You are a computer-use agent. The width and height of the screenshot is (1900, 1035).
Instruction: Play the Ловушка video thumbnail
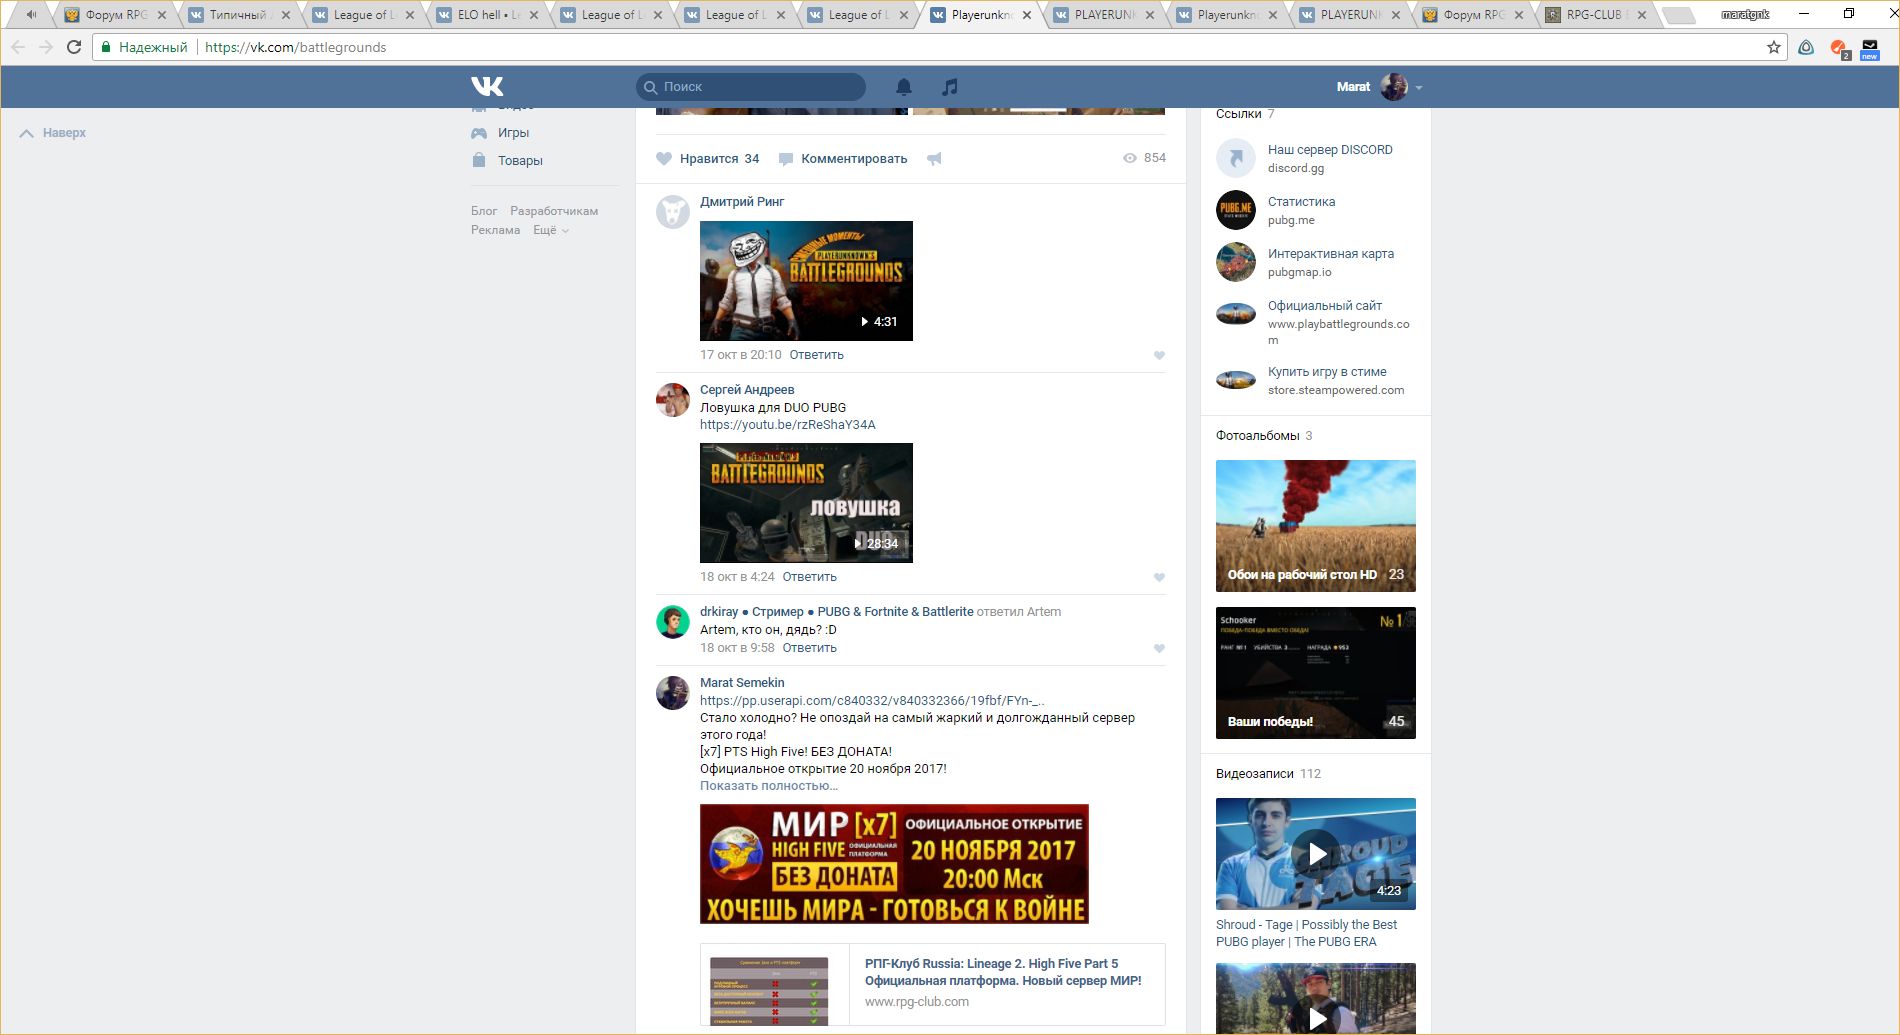806,503
